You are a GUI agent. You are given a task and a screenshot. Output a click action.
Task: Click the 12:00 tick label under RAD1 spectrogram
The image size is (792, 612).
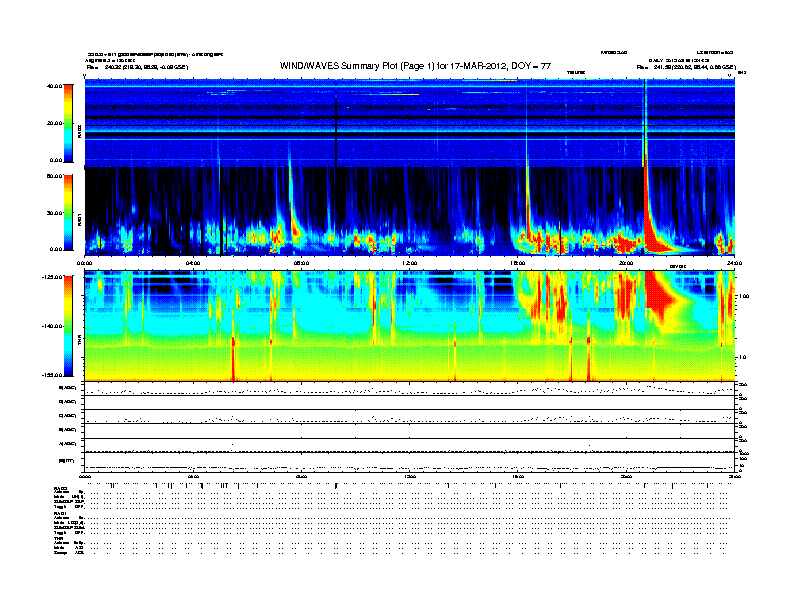point(409,263)
